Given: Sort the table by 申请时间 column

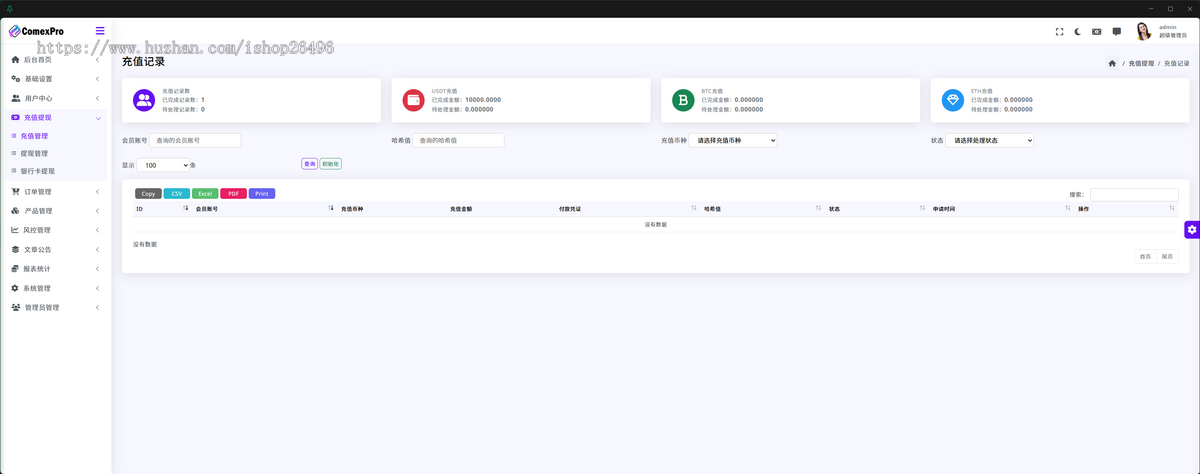Looking at the screenshot, I should pyautogui.click(x=1000, y=209).
